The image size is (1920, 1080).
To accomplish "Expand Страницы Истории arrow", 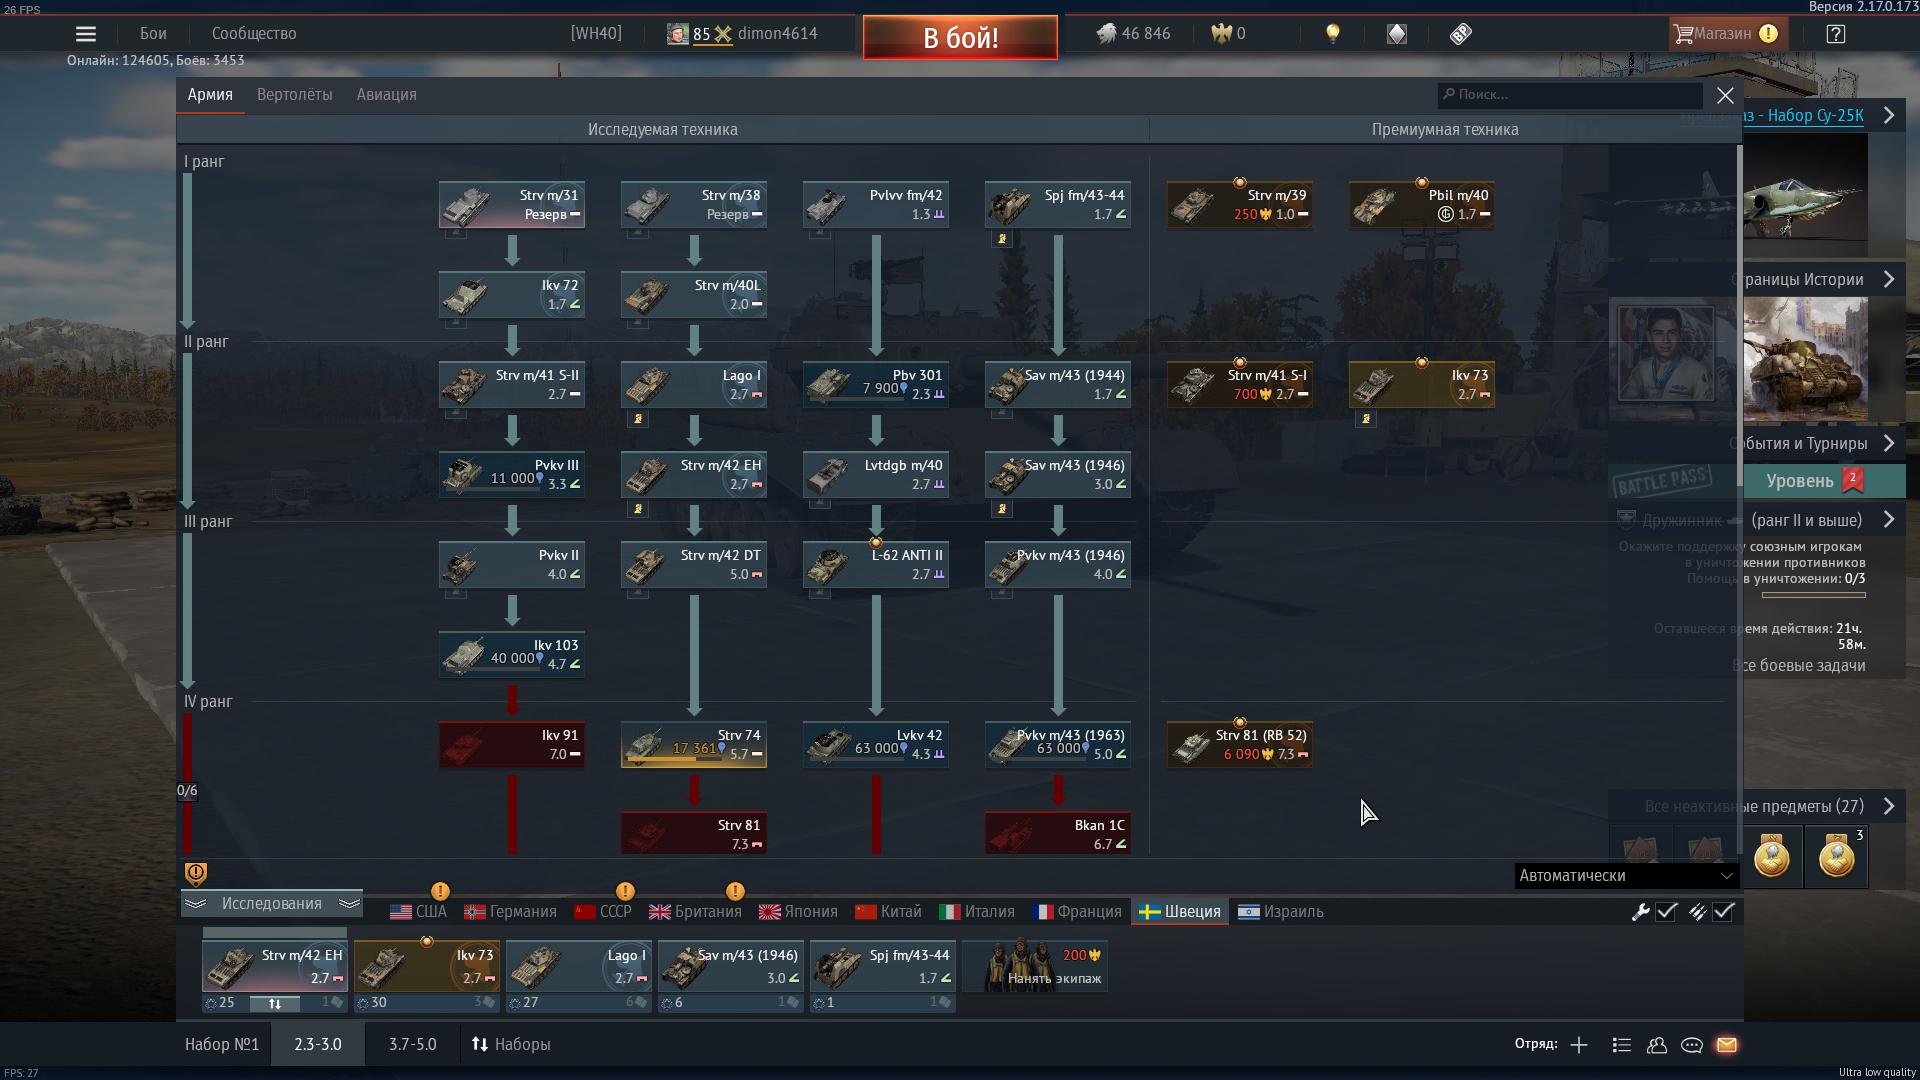I will pyautogui.click(x=1888, y=279).
